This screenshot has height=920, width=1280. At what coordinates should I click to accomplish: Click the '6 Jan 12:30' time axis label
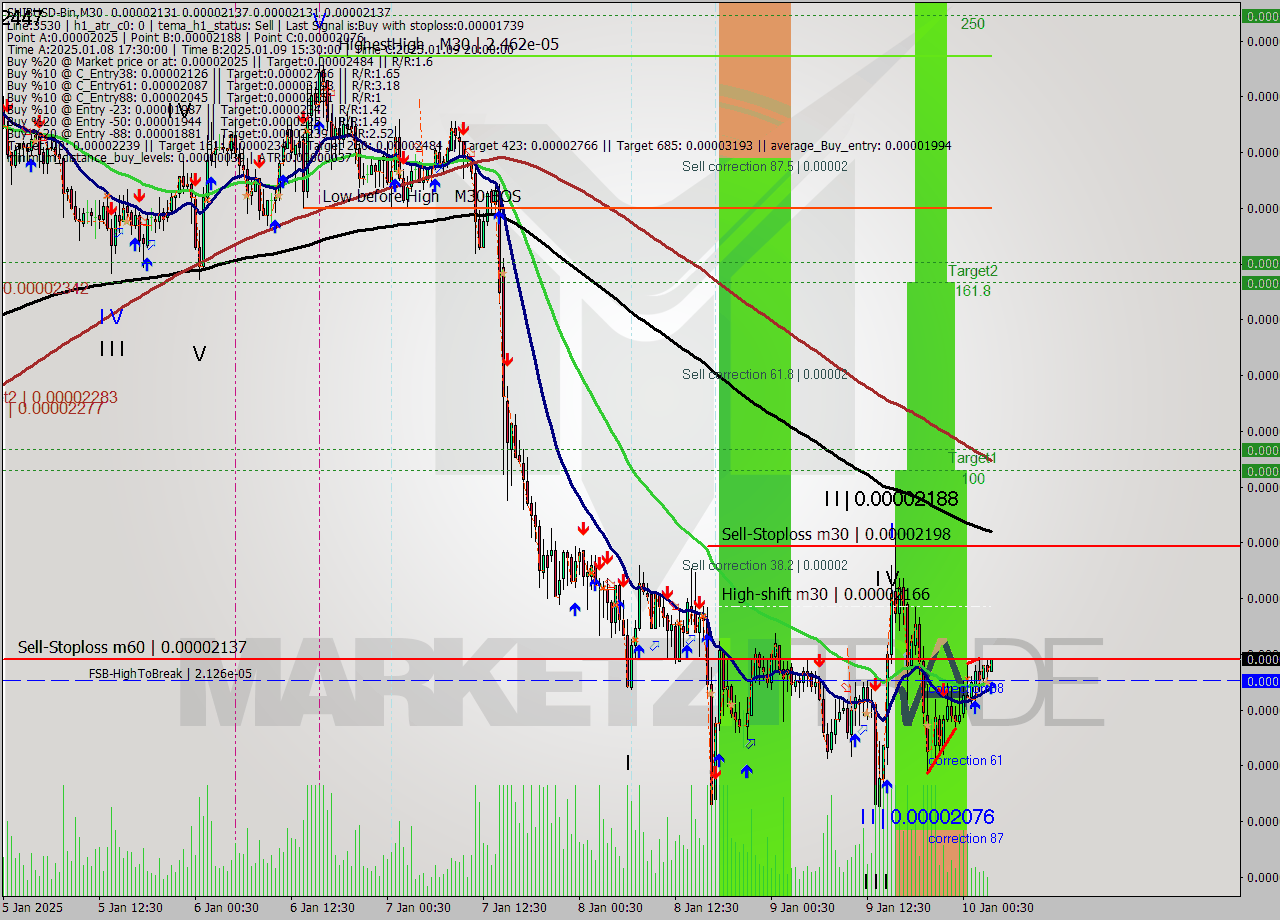[x=322, y=908]
